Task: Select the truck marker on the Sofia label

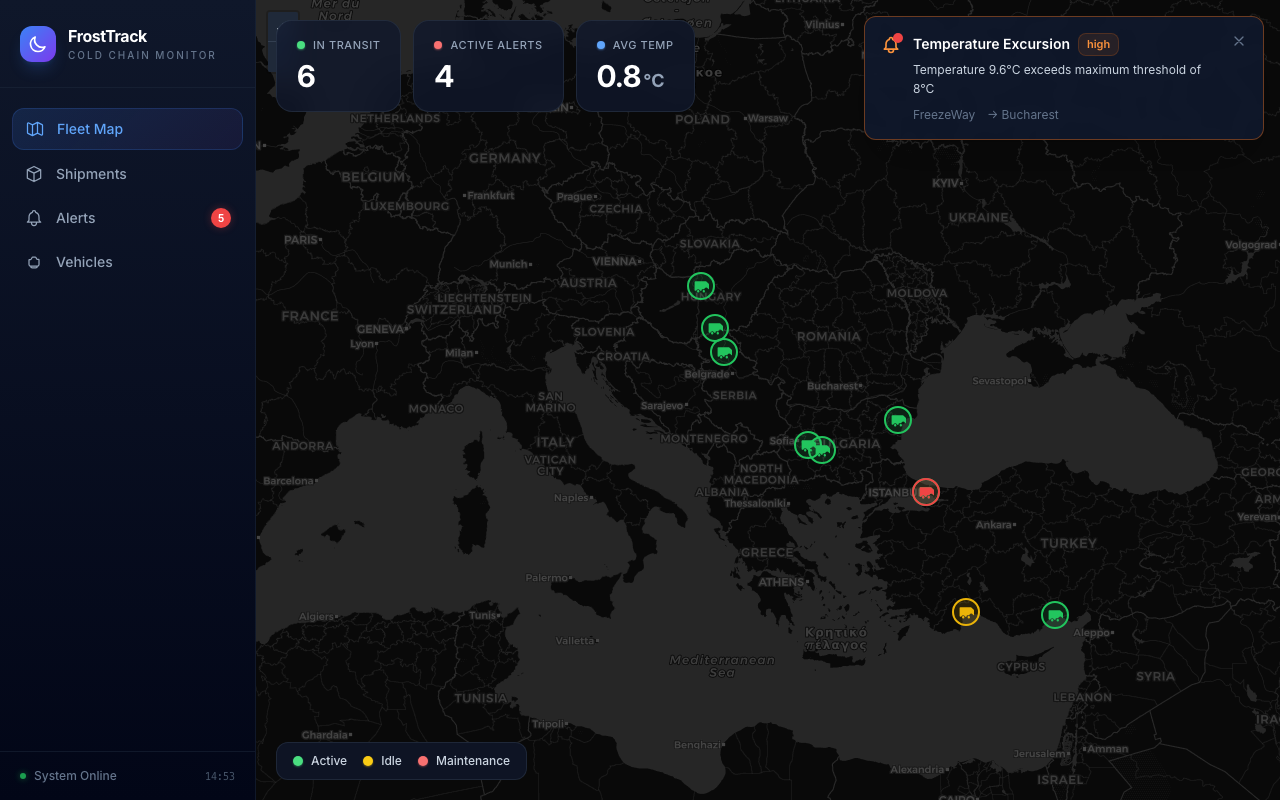Action: (x=808, y=445)
